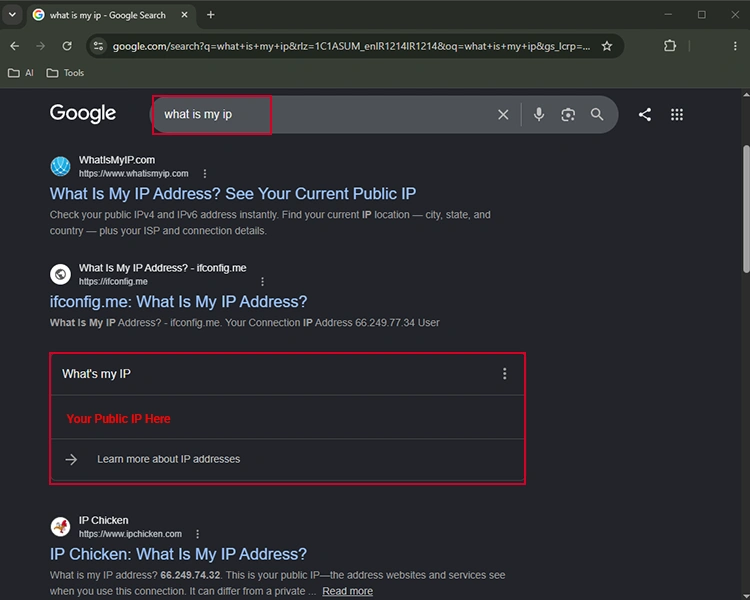Open Chrome's three-dot menu
Image resolution: width=750 pixels, height=600 pixels.
735,46
